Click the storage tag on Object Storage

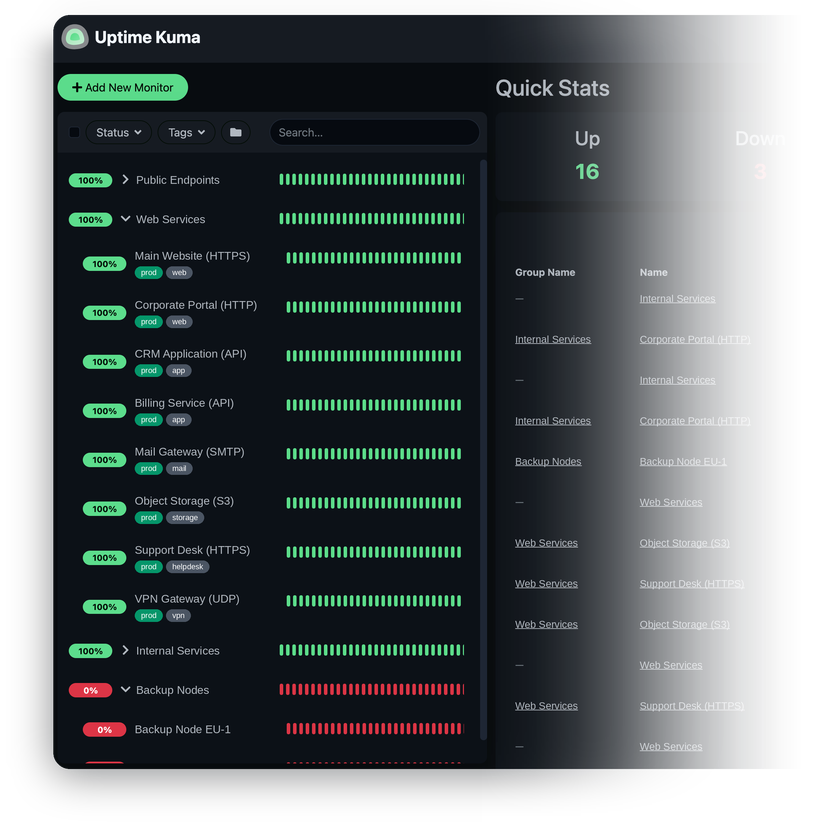(x=185, y=518)
